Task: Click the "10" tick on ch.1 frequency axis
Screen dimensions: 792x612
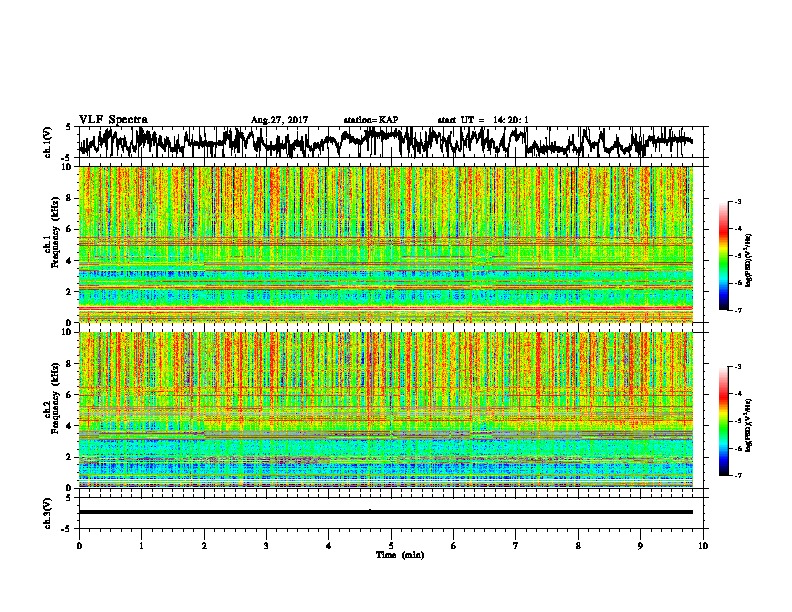Action: coord(68,167)
